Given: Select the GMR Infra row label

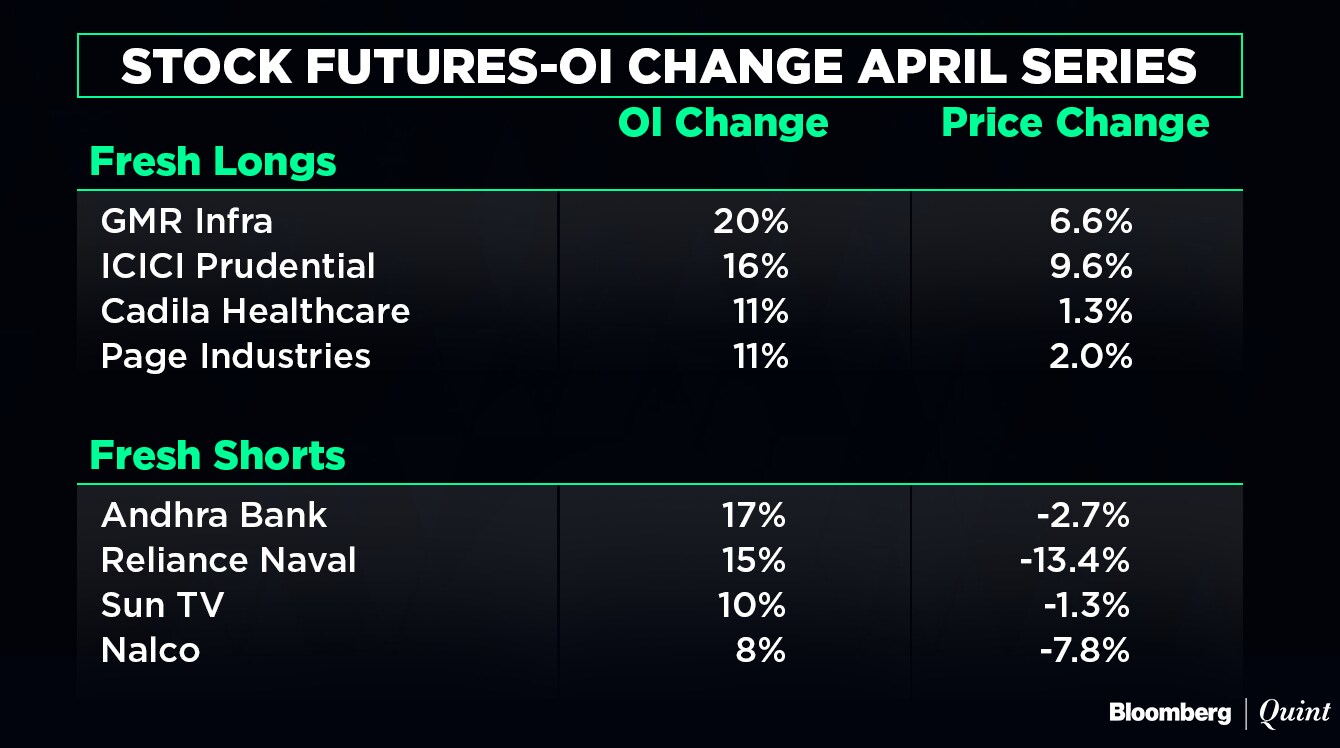Looking at the screenshot, I should (186, 220).
